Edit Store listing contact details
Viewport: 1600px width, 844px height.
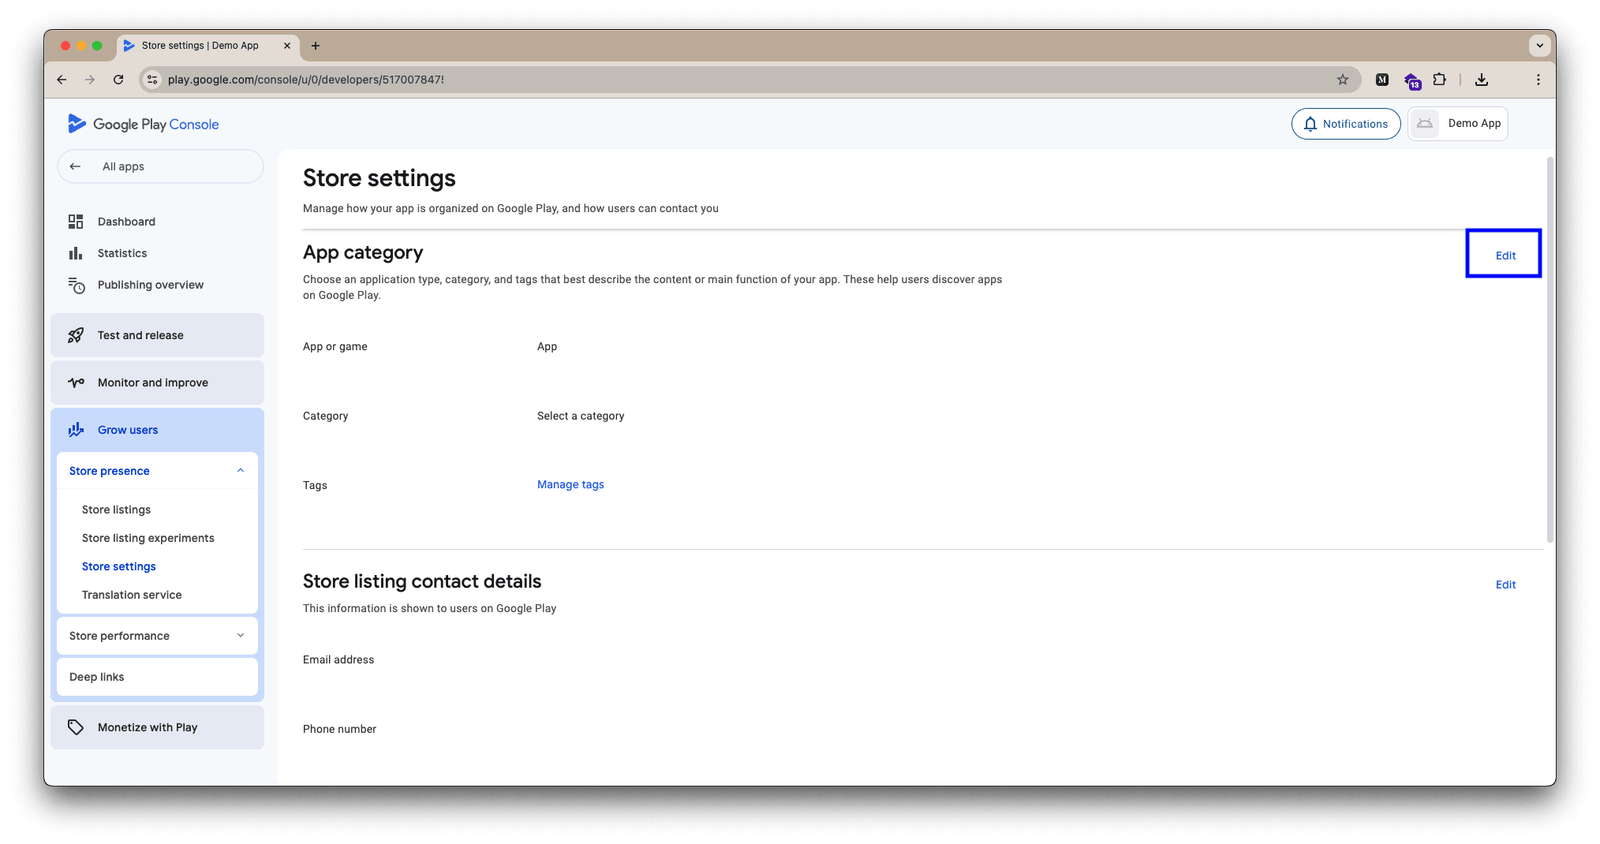pyautogui.click(x=1505, y=585)
